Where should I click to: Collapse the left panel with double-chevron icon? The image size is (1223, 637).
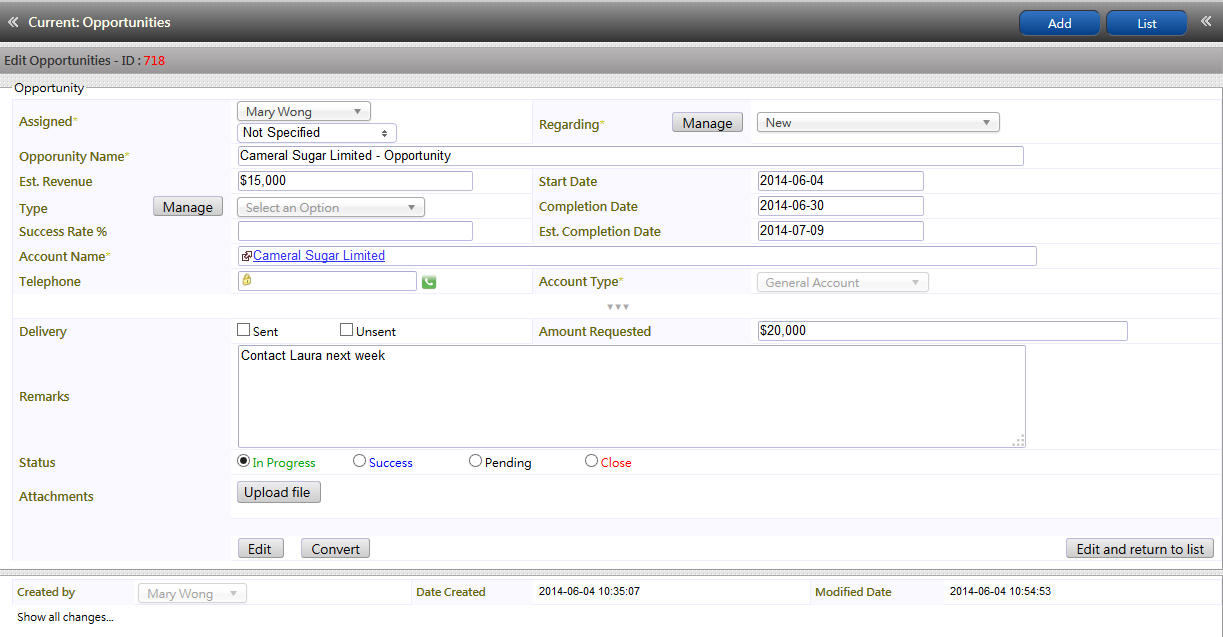pos(13,22)
